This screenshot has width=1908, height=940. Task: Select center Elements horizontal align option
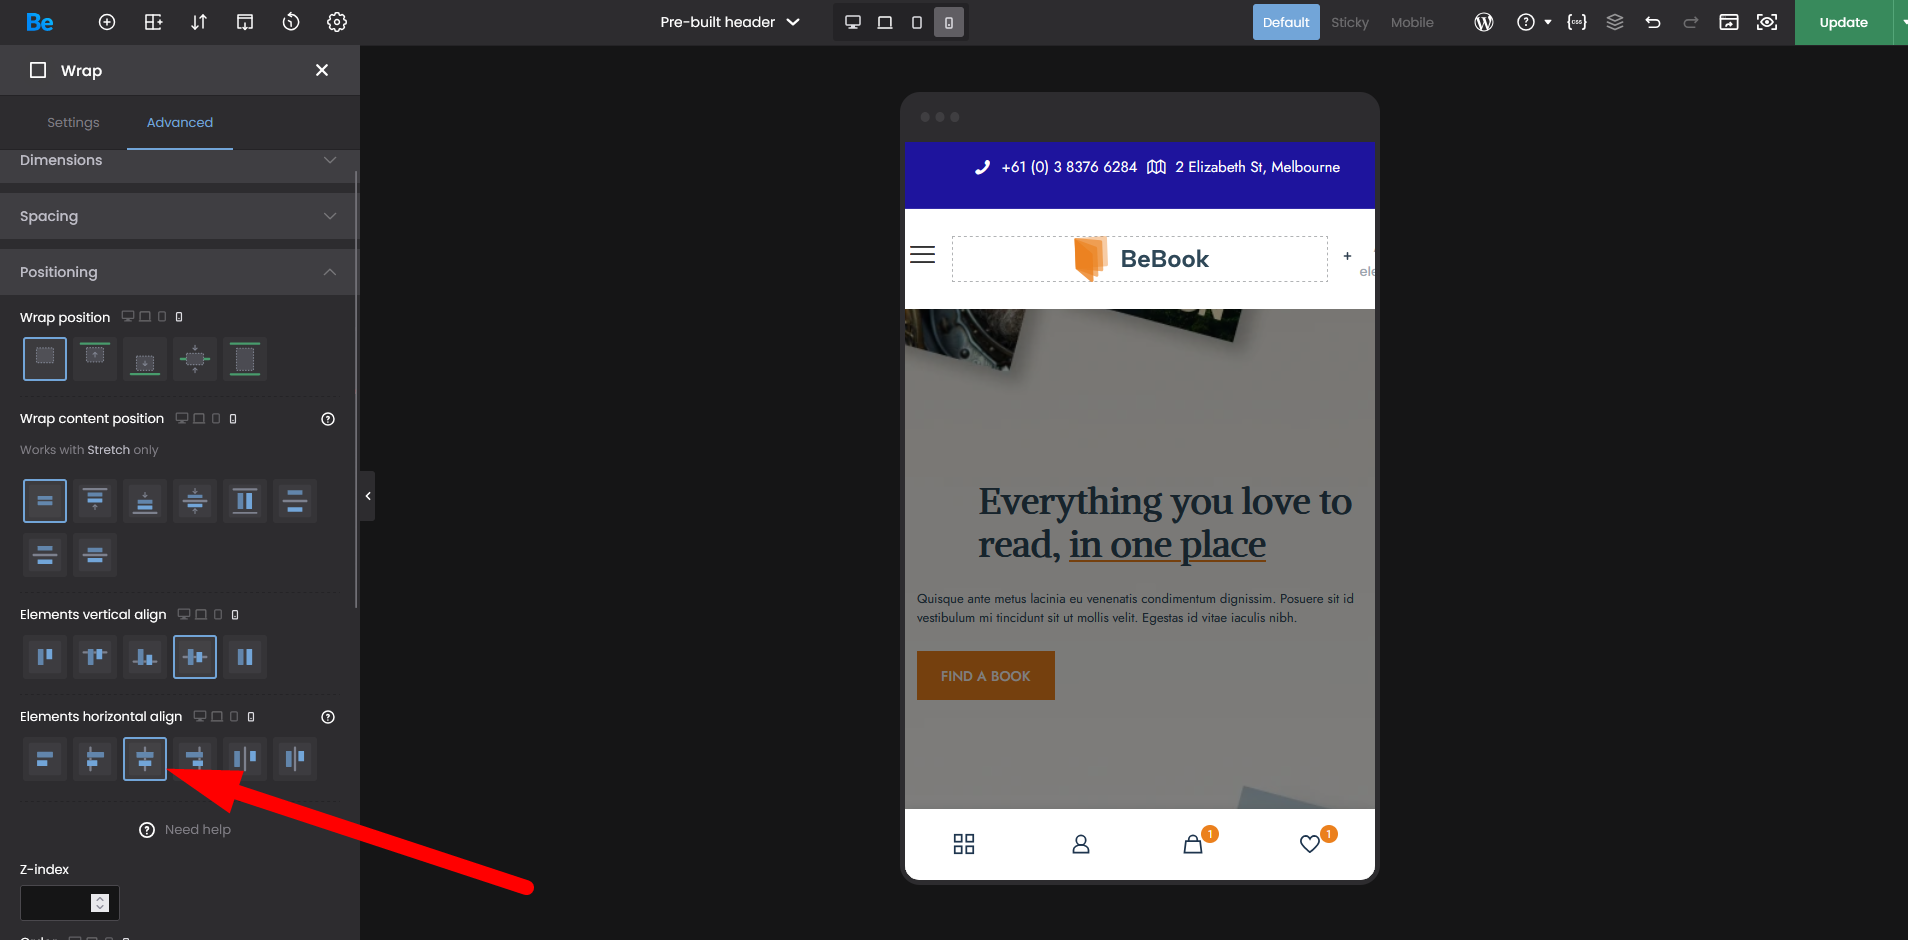click(145, 759)
